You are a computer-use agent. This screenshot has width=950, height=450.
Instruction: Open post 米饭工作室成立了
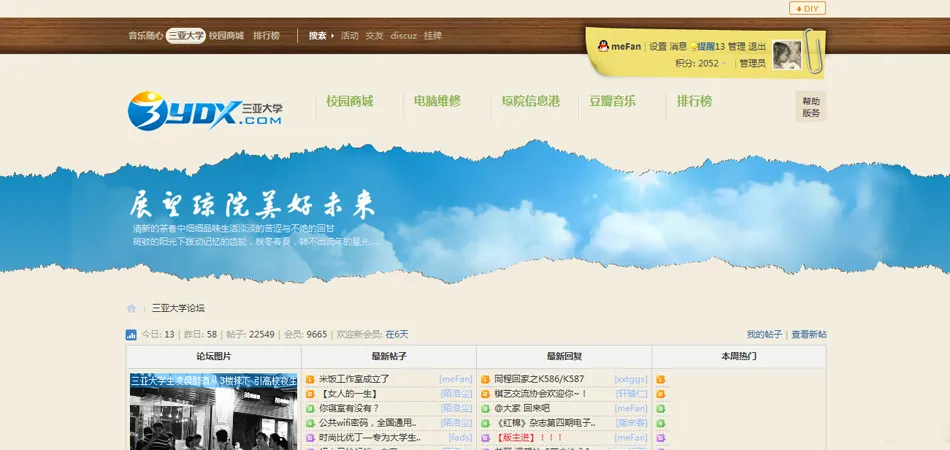tap(354, 379)
